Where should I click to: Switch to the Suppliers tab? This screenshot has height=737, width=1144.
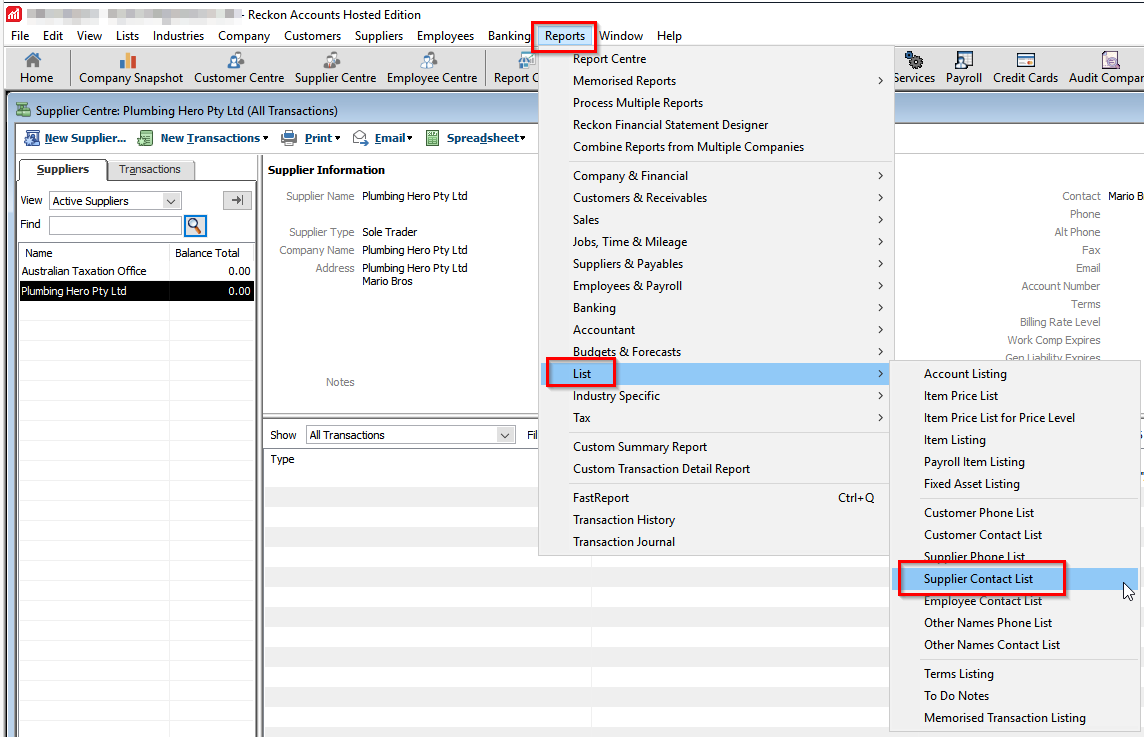[63, 169]
